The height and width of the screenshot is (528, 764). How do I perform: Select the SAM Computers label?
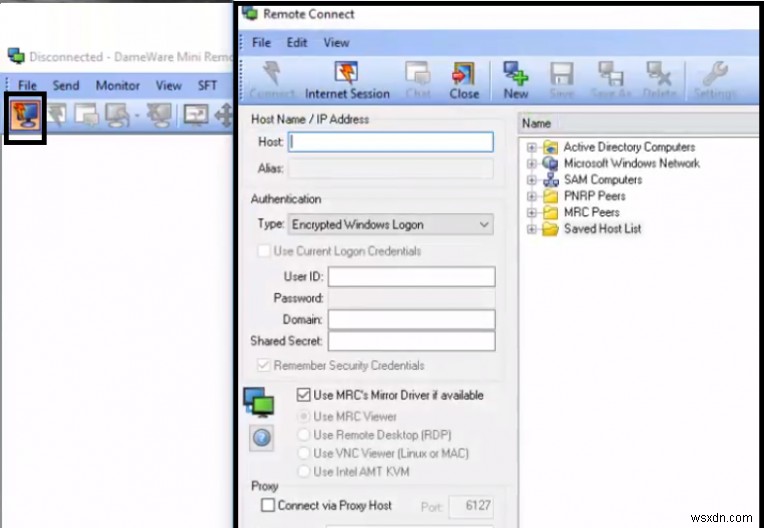(603, 180)
